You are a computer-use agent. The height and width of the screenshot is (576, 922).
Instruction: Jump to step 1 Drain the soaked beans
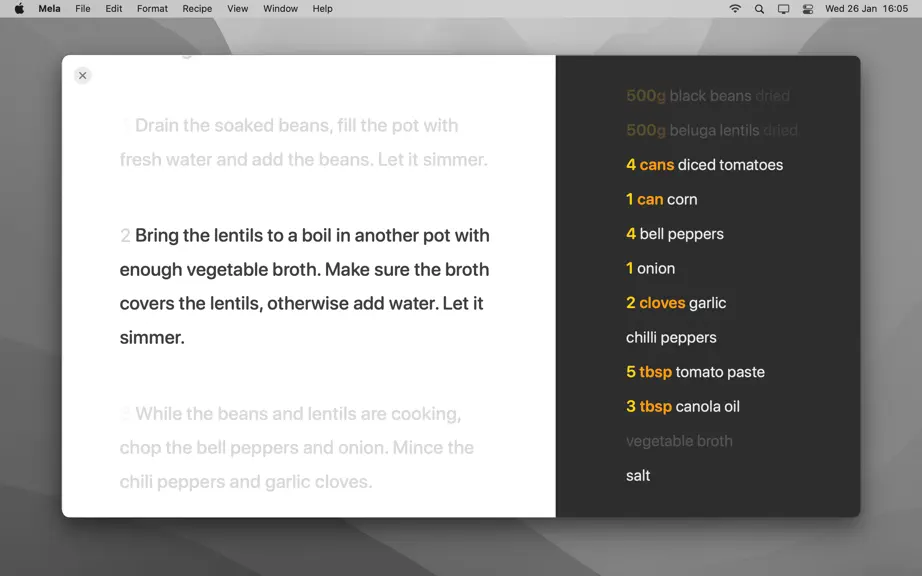tap(303, 142)
